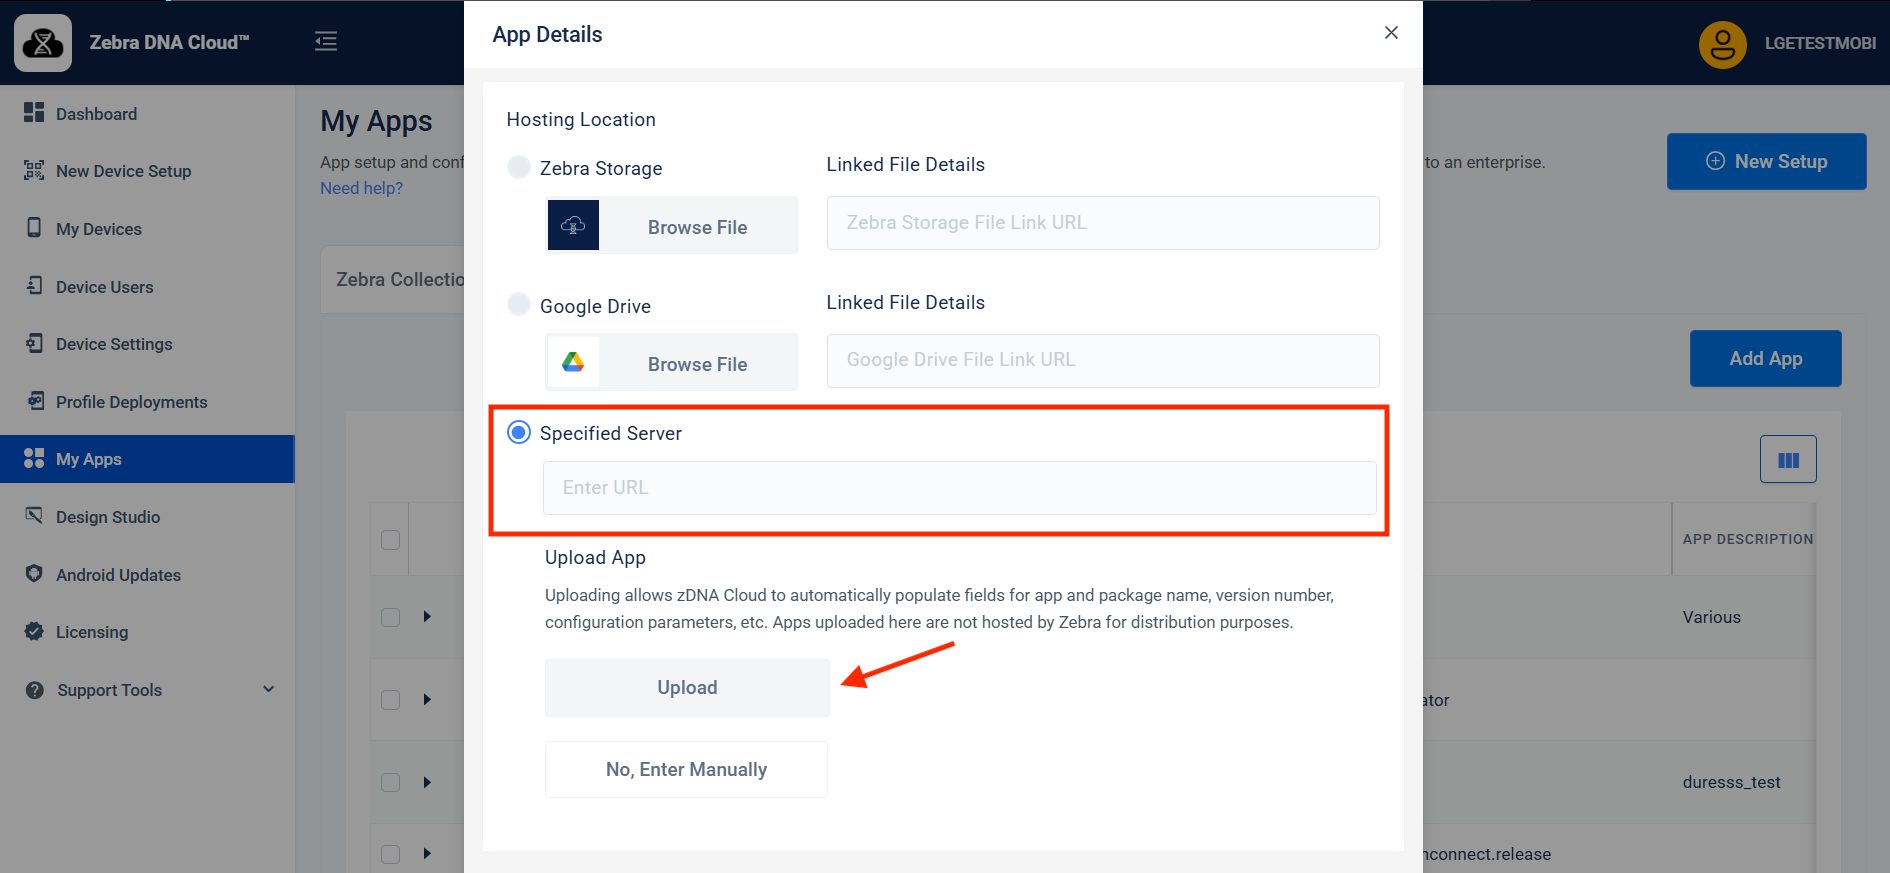The height and width of the screenshot is (873, 1890).
Task: Select the Zebra Storage radio button
Action: (519, 167)
